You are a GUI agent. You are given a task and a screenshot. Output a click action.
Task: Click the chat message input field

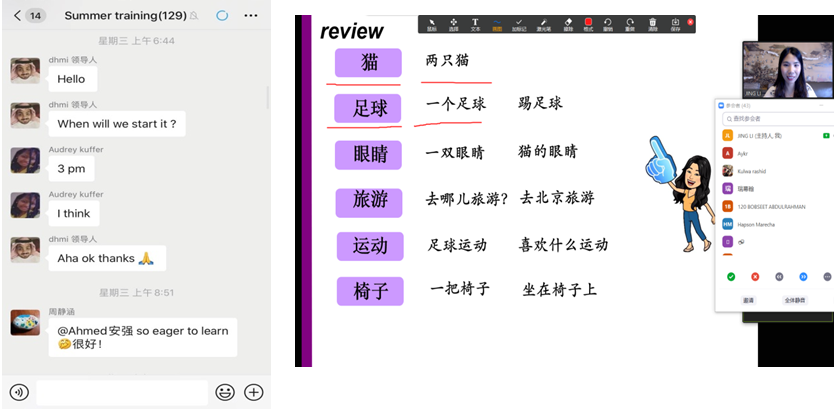121,392
